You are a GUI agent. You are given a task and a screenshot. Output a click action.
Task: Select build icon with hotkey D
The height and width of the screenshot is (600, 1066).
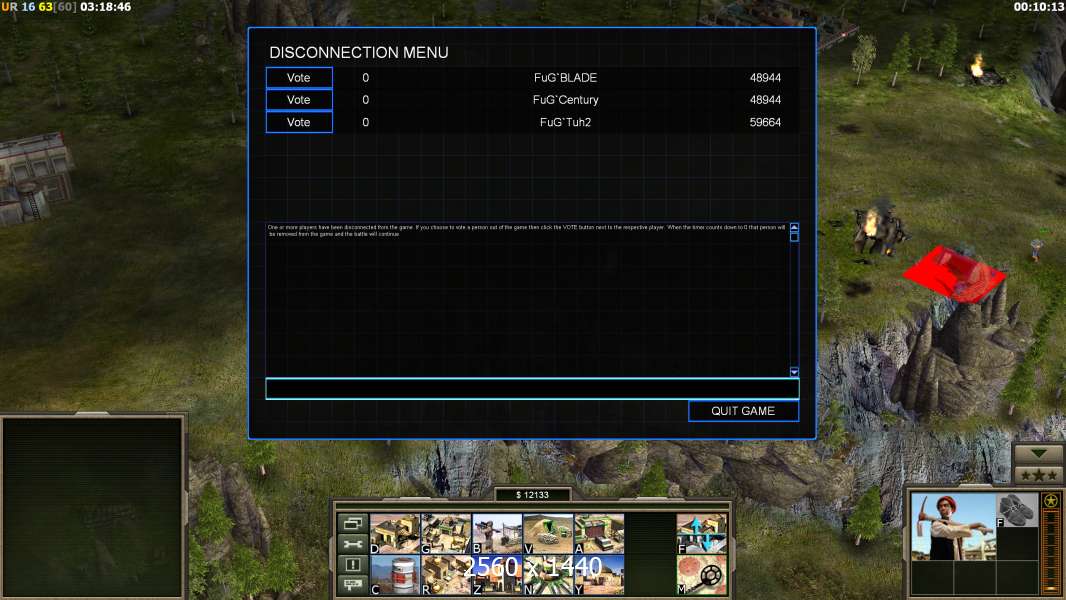point(395,533)
